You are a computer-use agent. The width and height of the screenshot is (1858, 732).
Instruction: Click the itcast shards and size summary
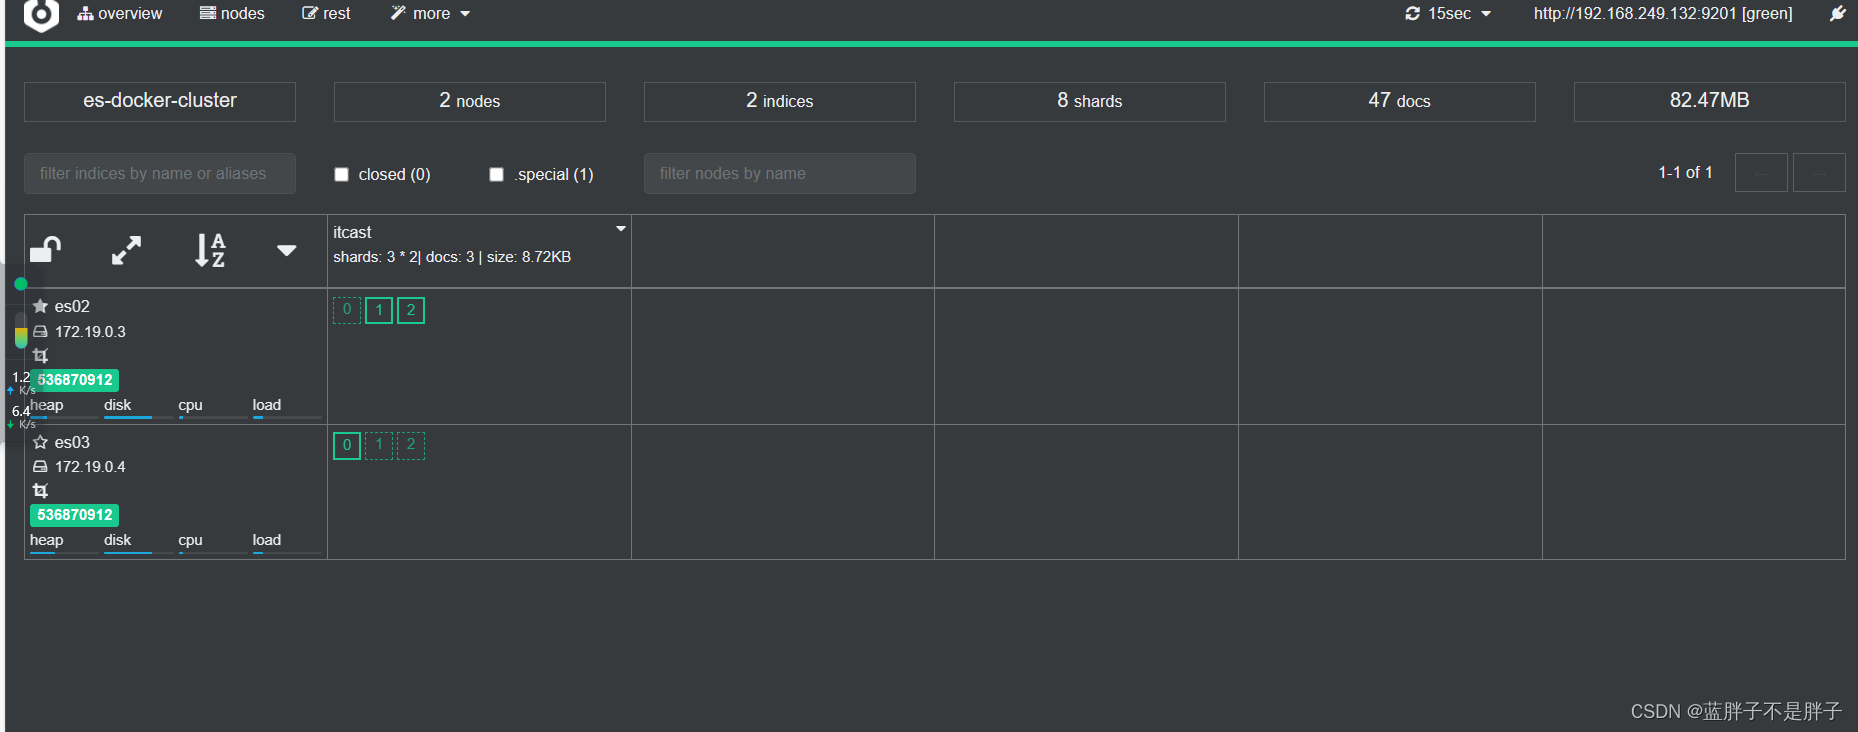pos(452,257)
